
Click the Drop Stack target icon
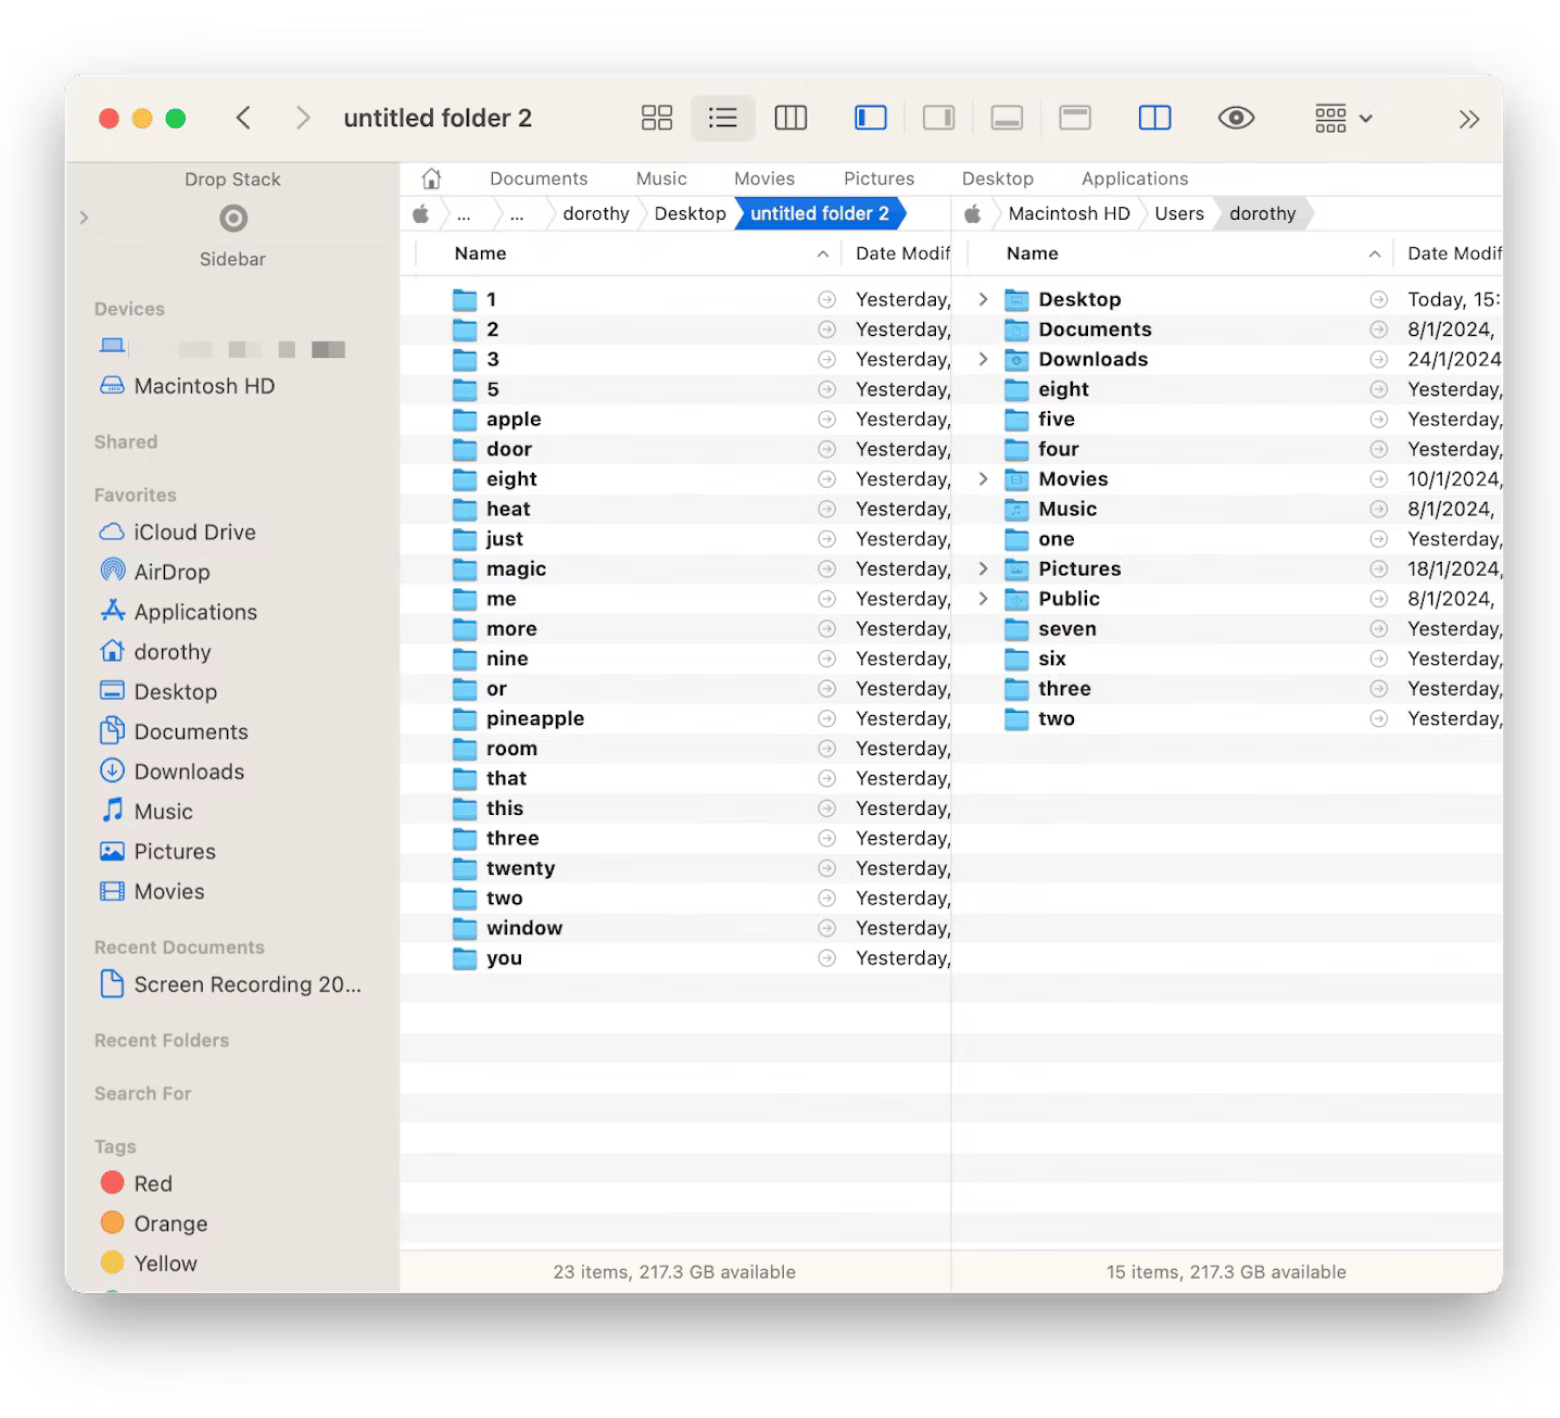[x=233, y=218]
